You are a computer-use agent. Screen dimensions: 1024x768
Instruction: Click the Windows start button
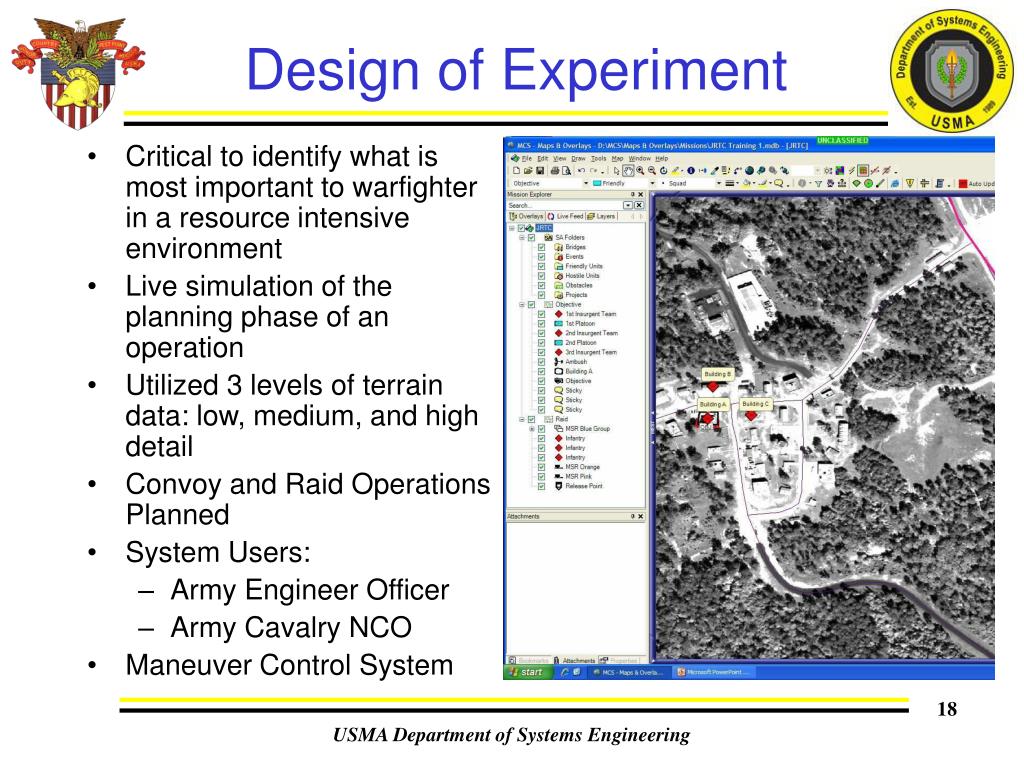[528, 672]
